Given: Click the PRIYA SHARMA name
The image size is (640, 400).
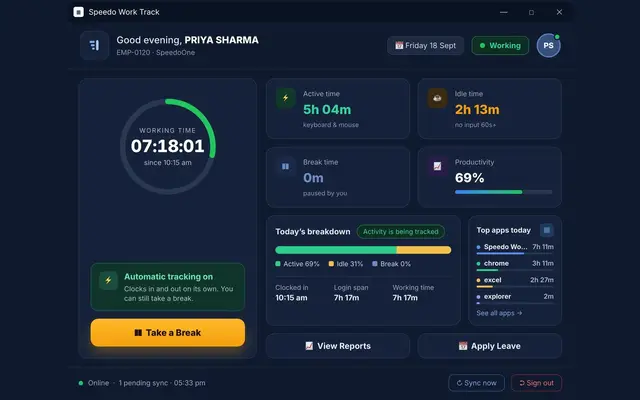Looking at the screenshot, I should (x=221, y=40).
